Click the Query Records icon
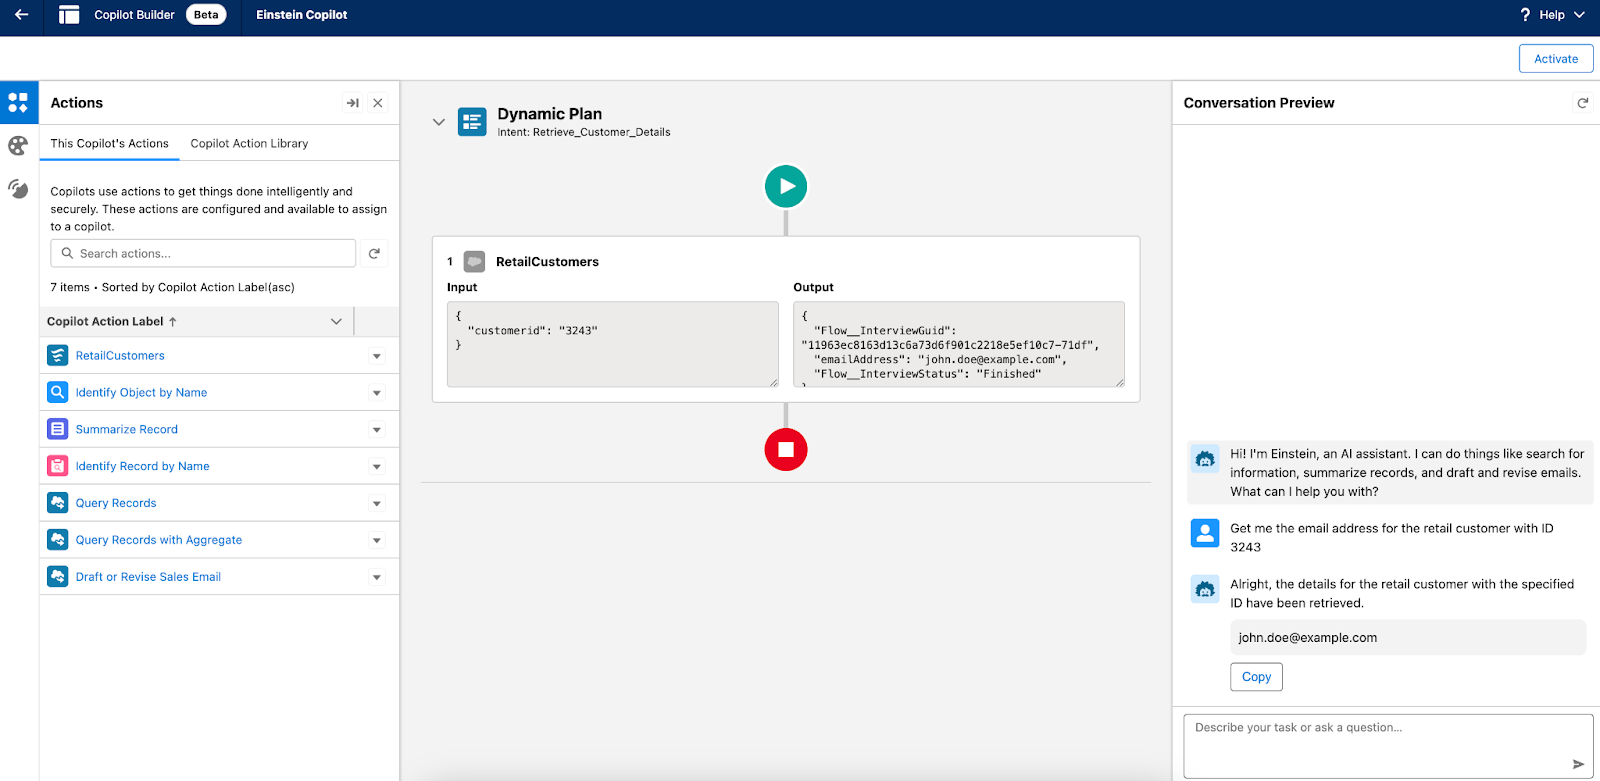Screen dimensions: 1600x781 [58, 502]
